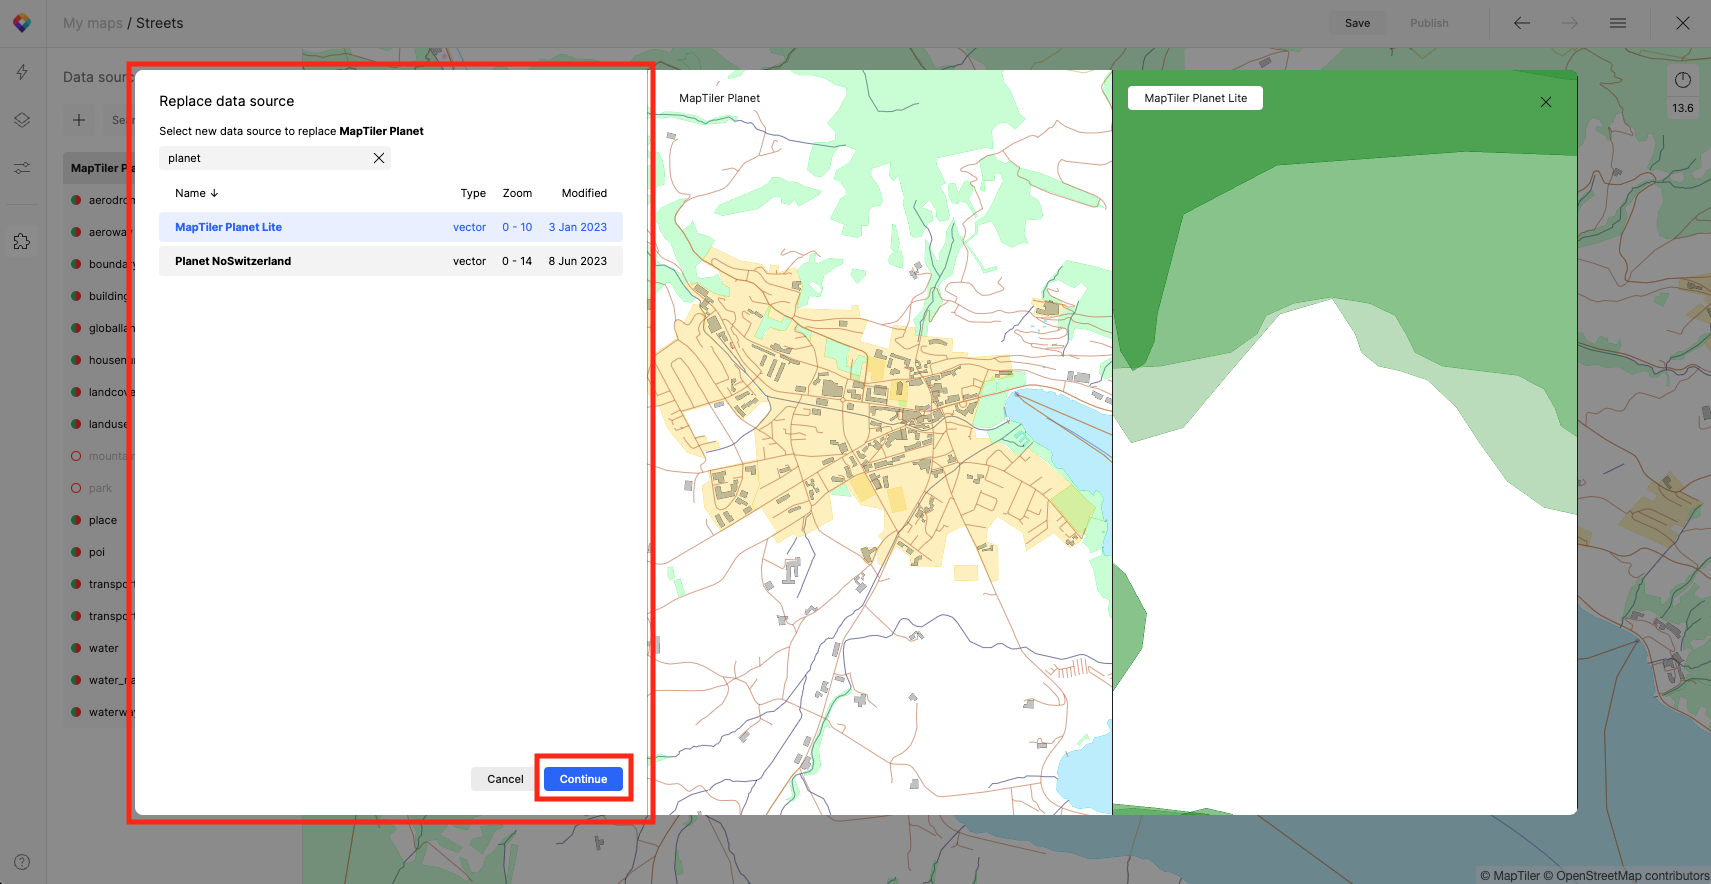This screenshot has height=884, width=1711.
Task: Close the MapTiler Planet Lite preview
Action: 1545,102
